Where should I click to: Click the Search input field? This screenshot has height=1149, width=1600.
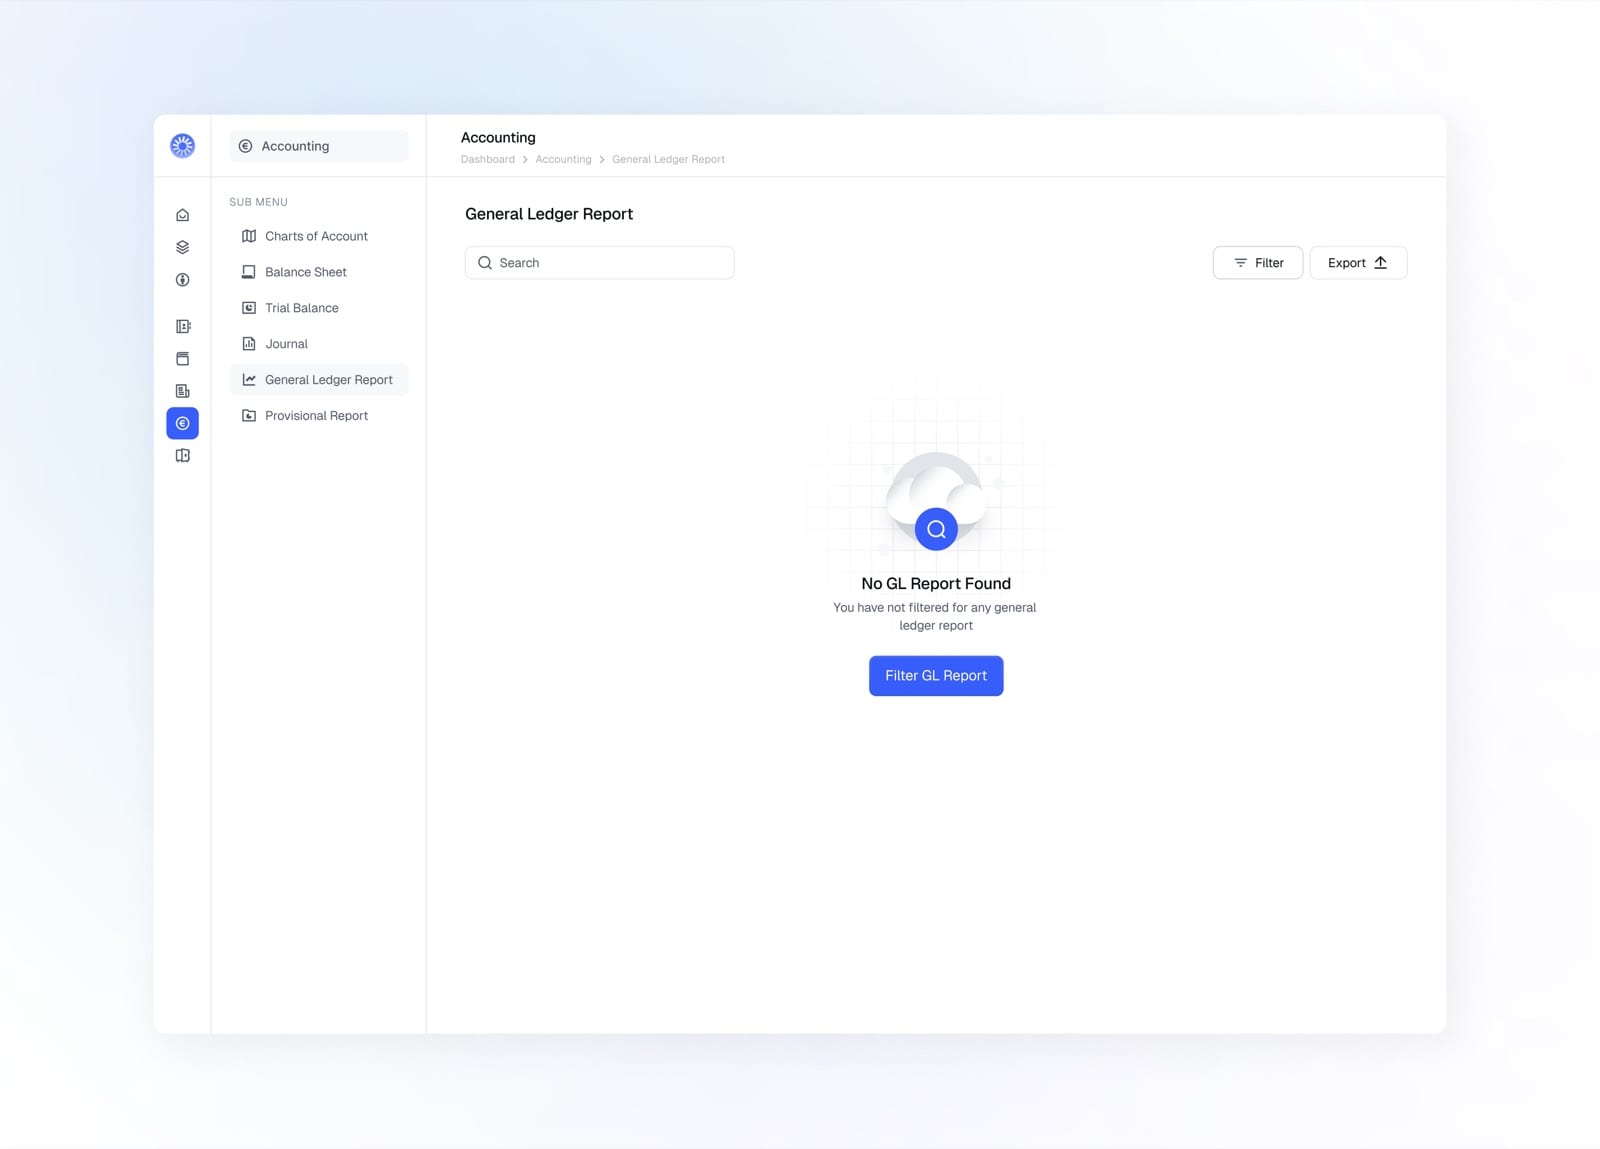(x=599, y=263)
